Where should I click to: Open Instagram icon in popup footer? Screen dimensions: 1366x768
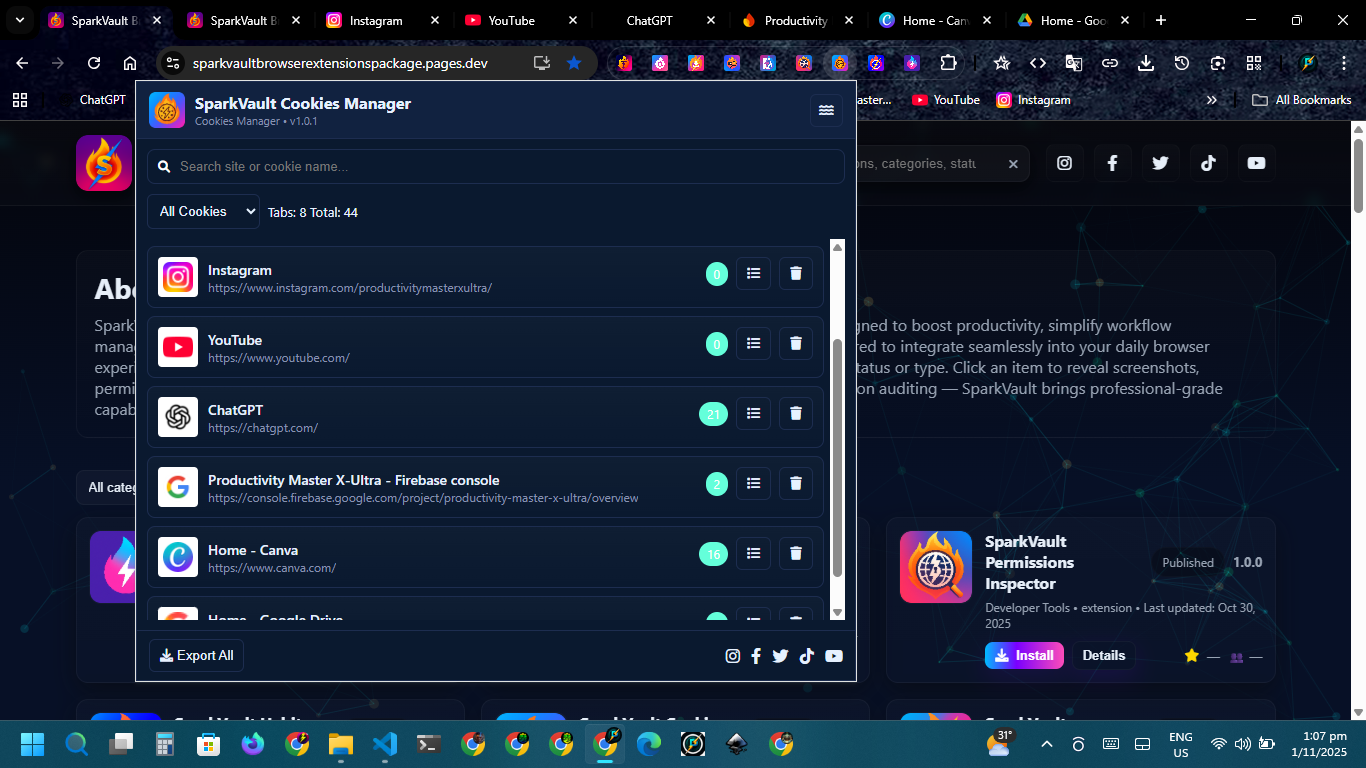[x=733, y=656]
